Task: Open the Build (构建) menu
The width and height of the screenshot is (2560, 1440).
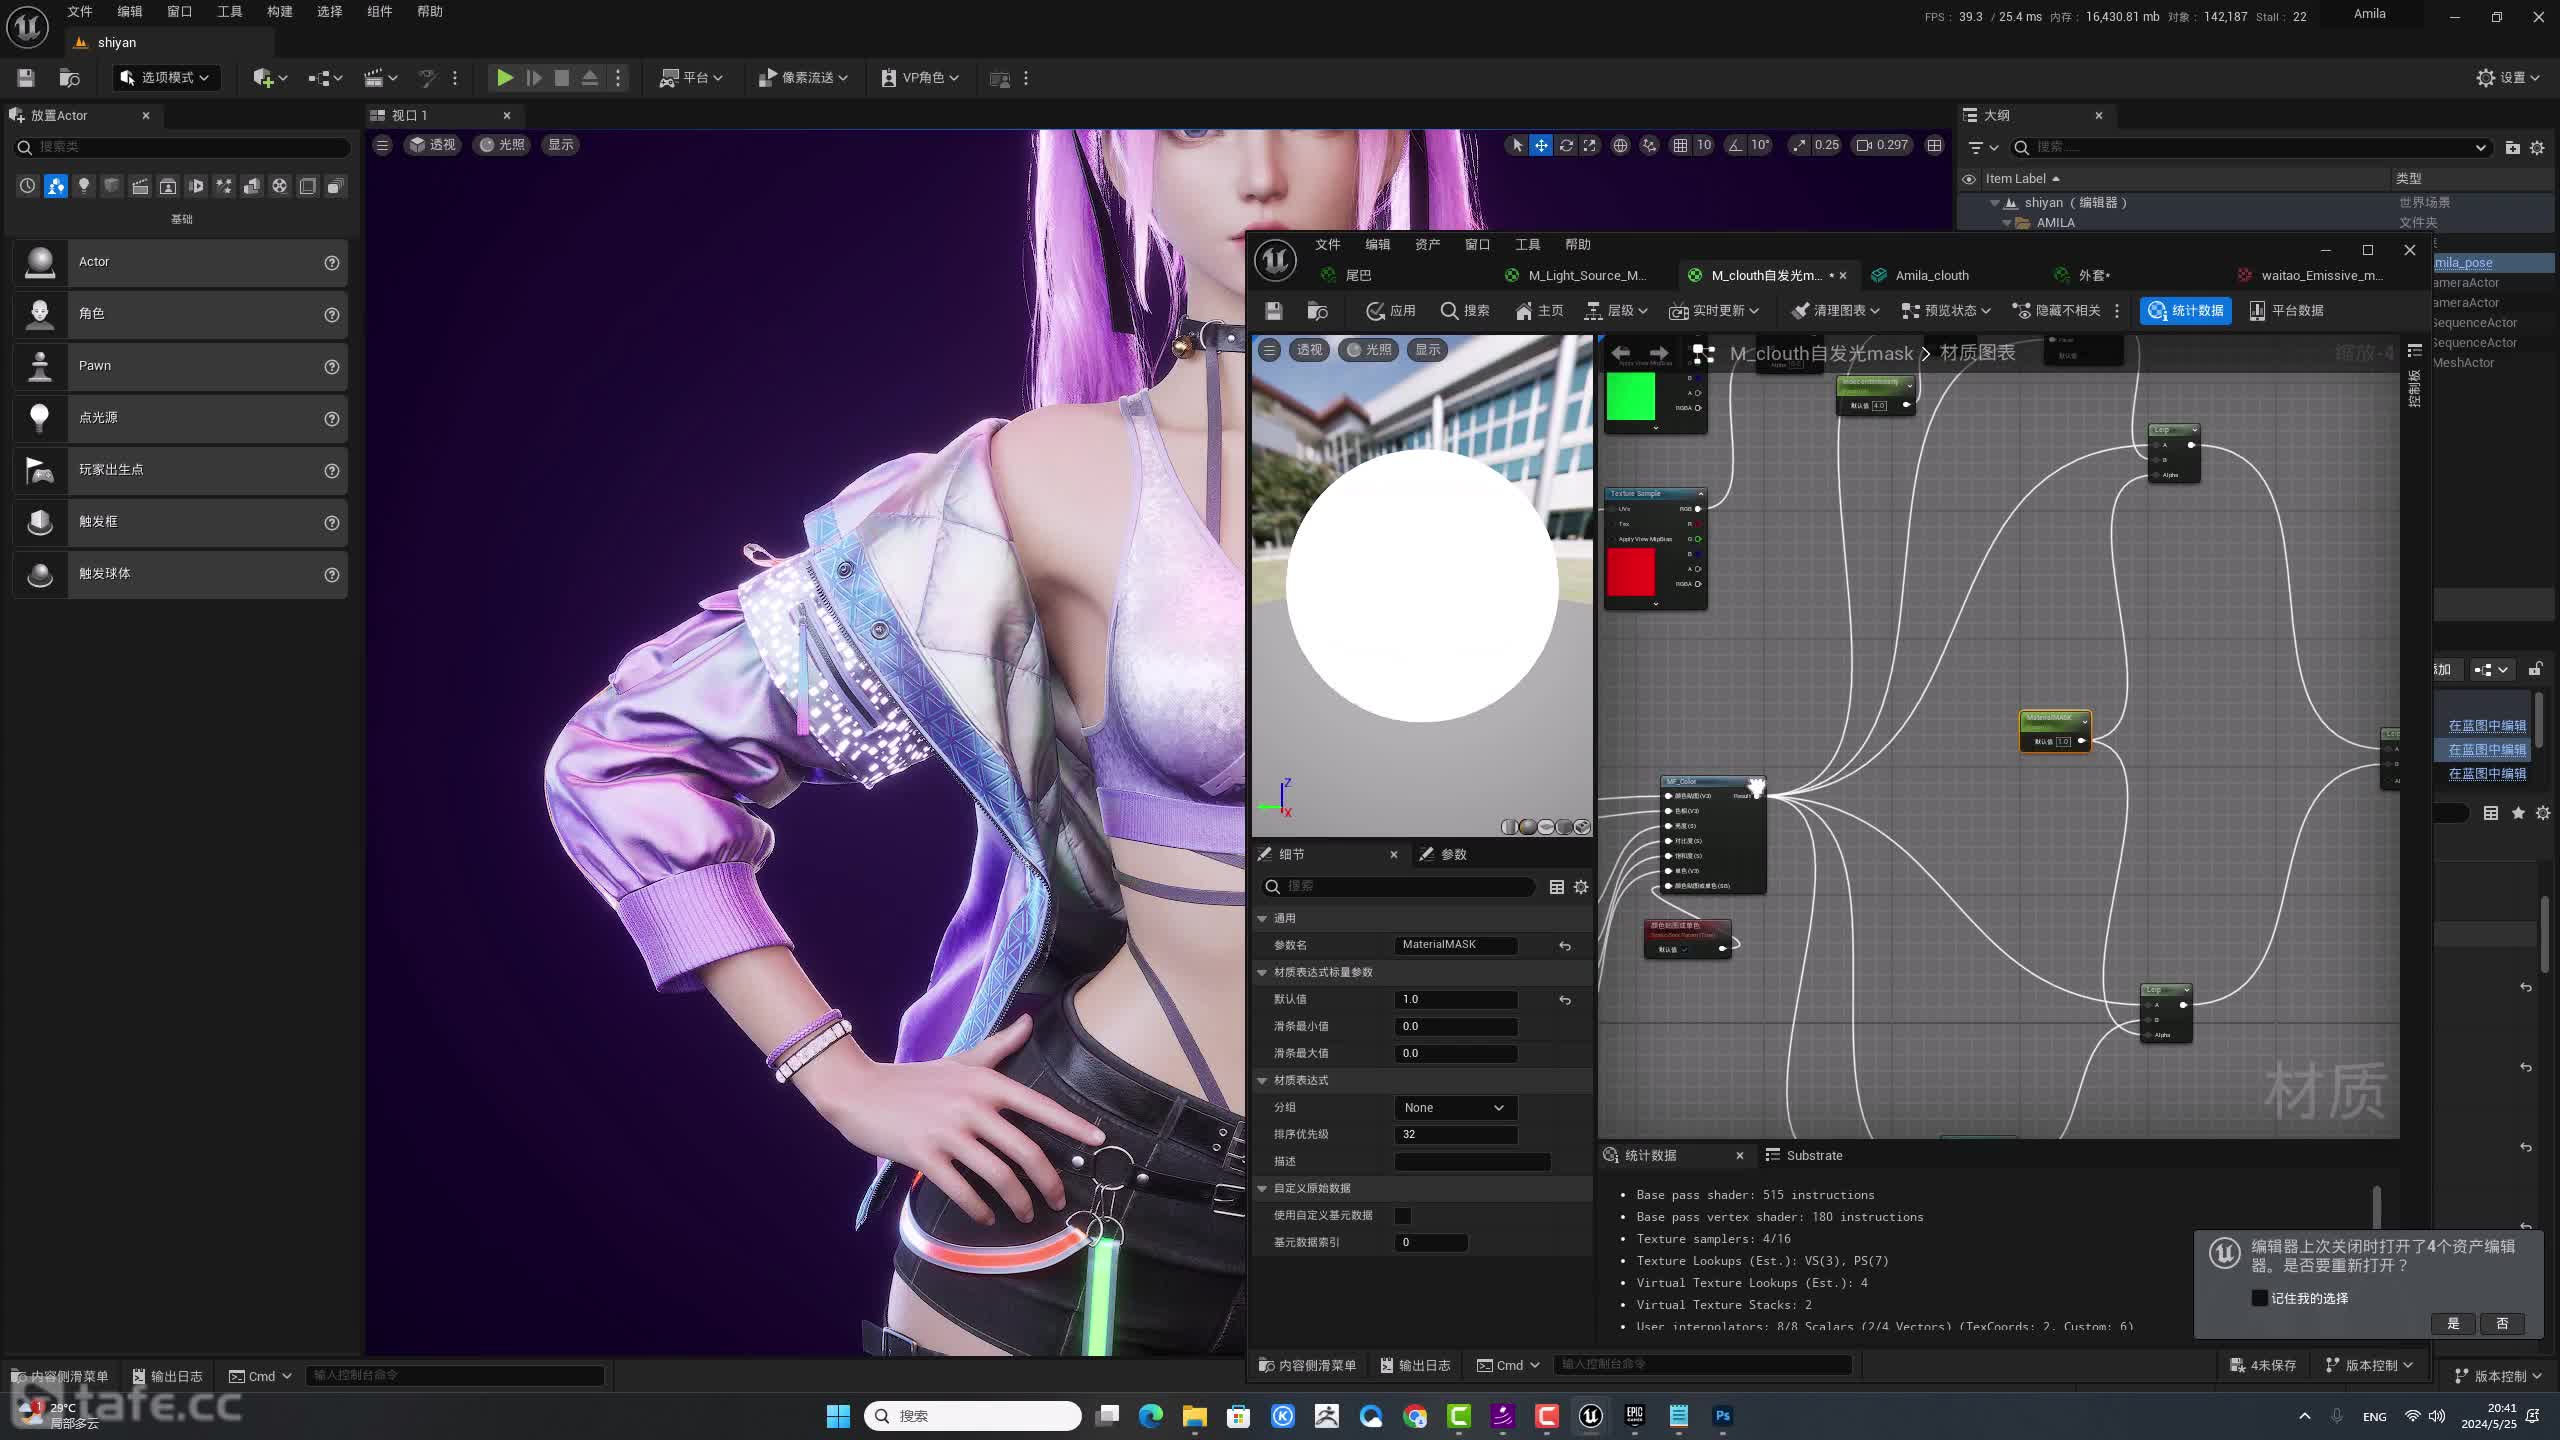Action: [280, 12]
